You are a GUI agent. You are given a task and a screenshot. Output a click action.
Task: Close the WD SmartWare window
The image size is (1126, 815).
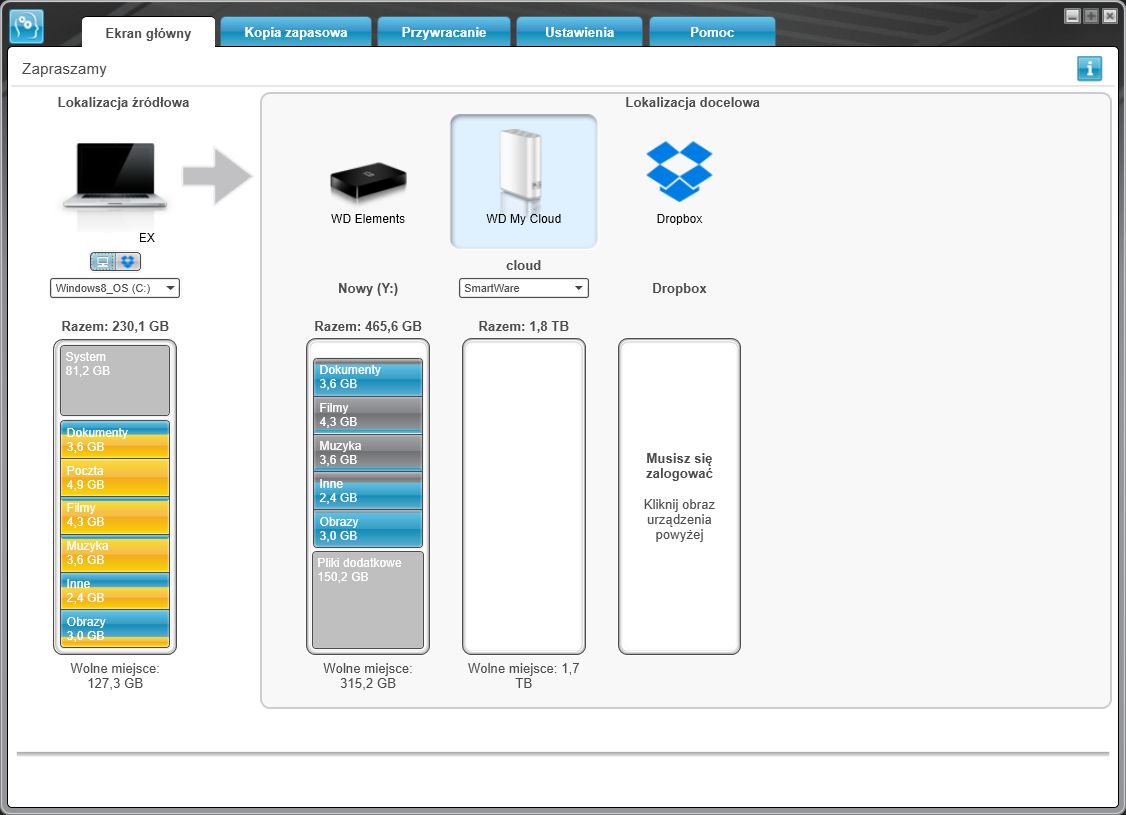click(1109, 16)
